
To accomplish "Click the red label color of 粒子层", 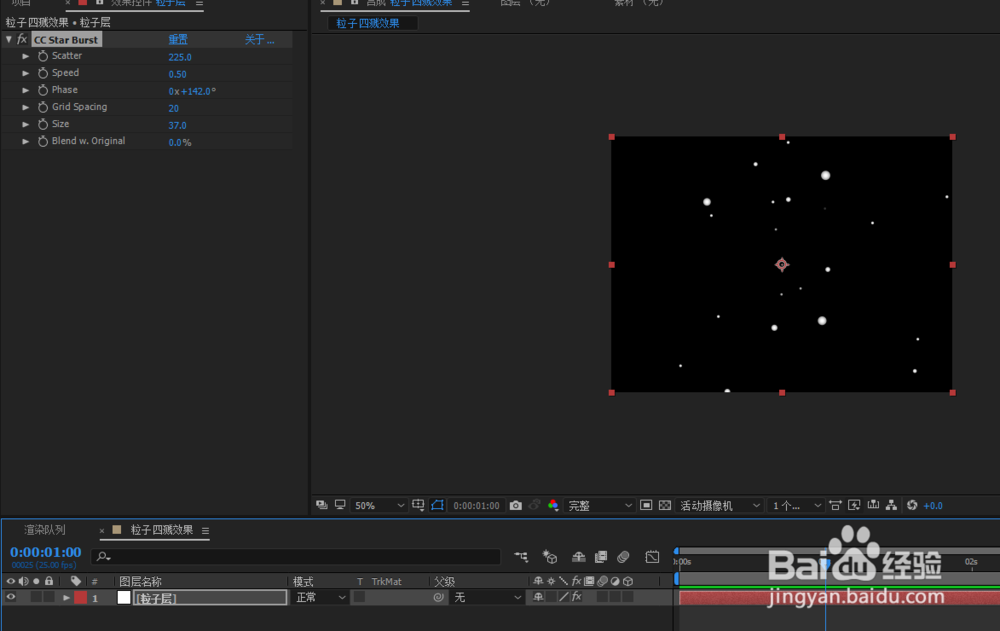I will click(x=80, y=597).
